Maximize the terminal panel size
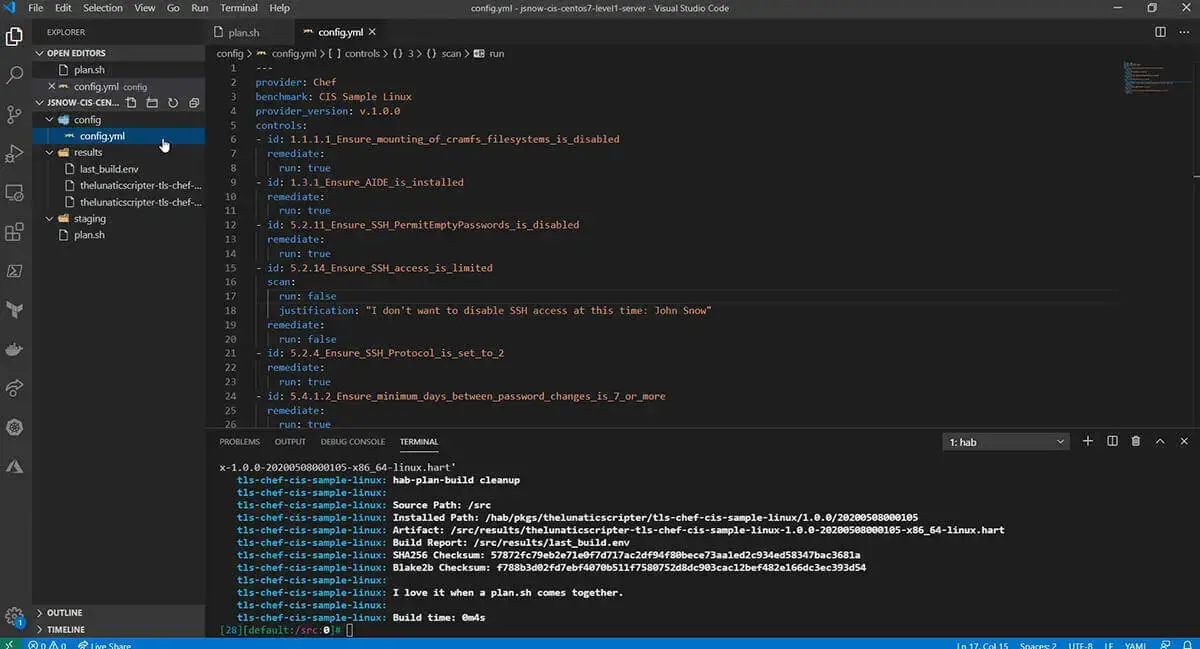 [x=1160, y=441]
